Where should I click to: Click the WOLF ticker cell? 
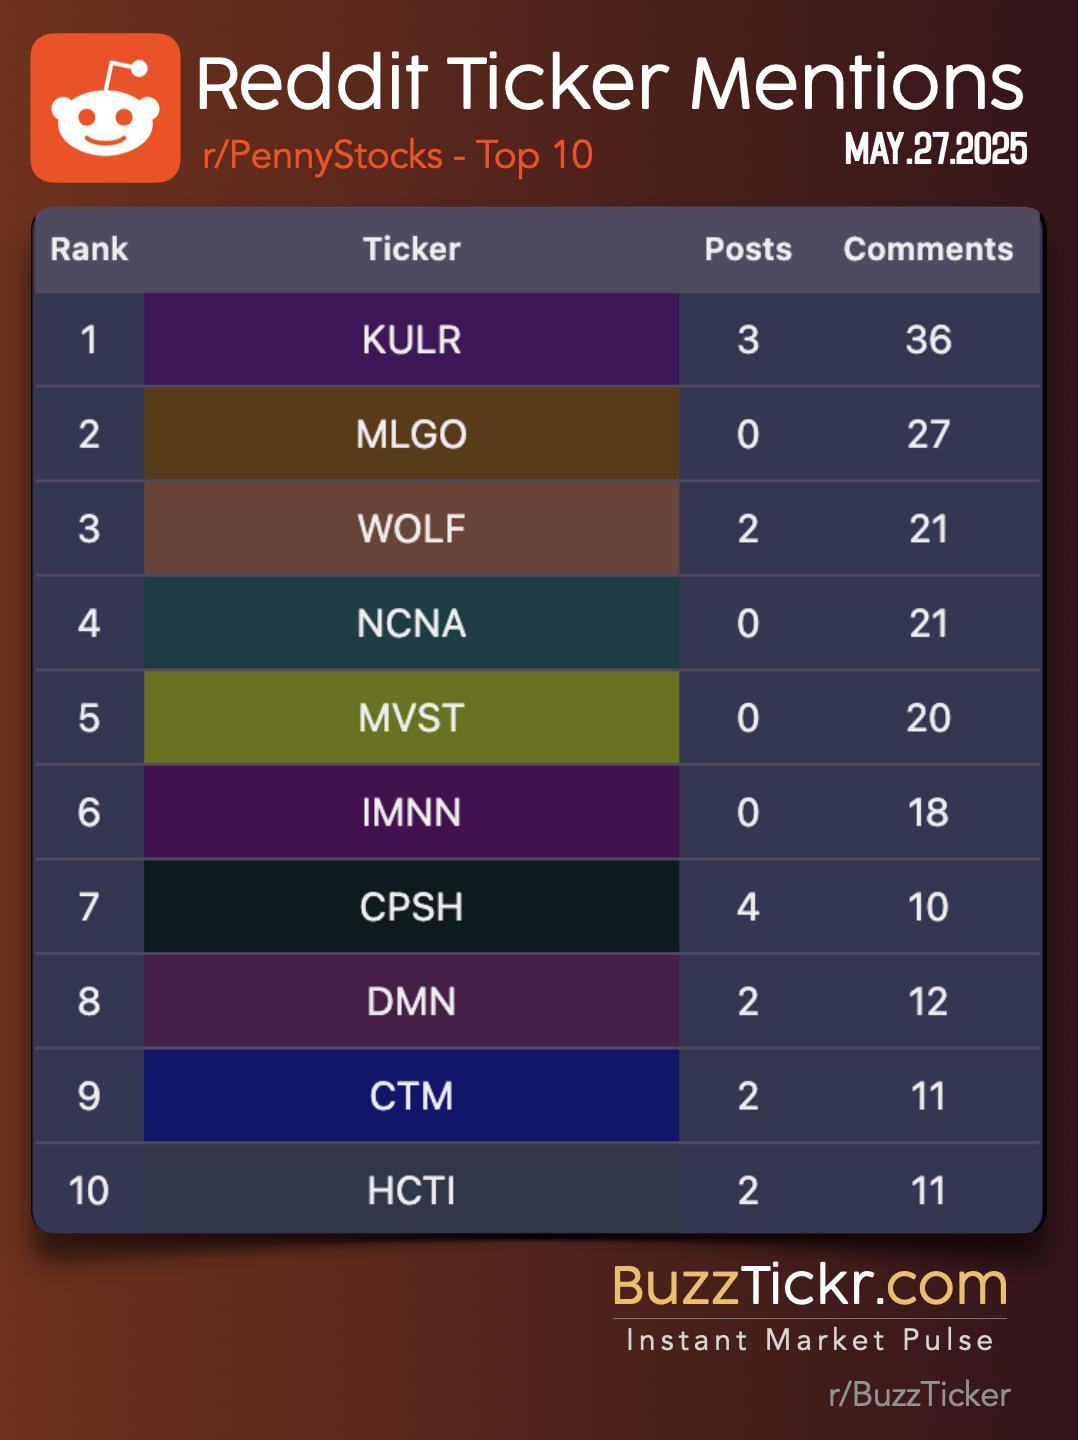[x=411, y=528]
